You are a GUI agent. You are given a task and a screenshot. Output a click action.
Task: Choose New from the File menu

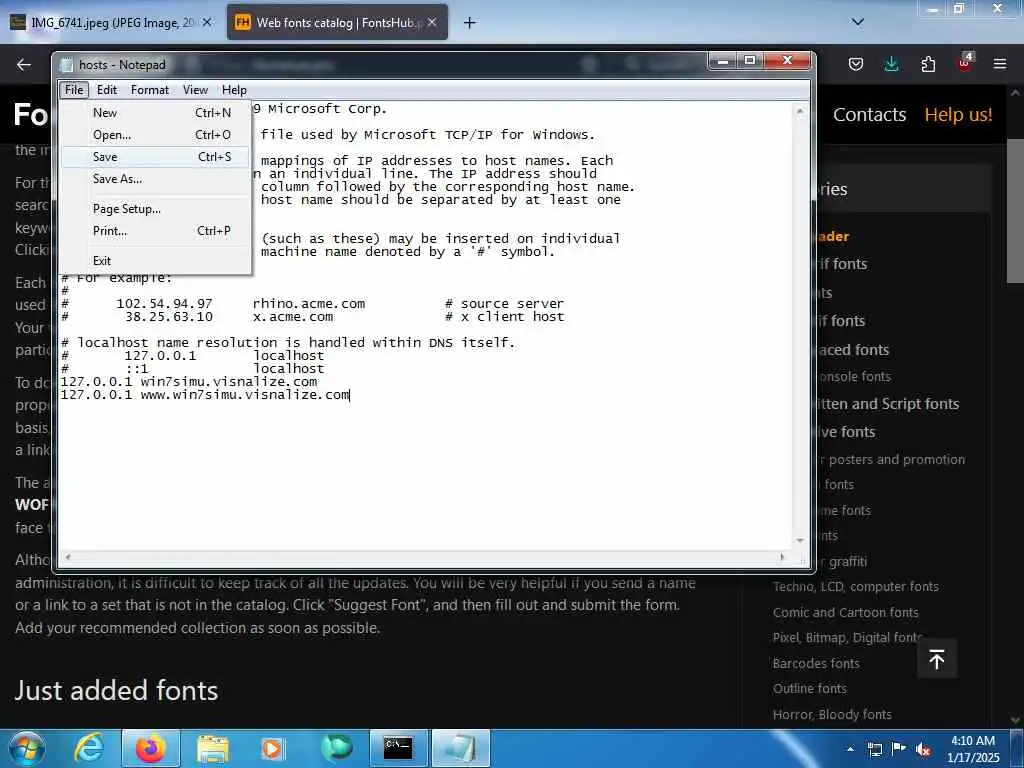155,113
